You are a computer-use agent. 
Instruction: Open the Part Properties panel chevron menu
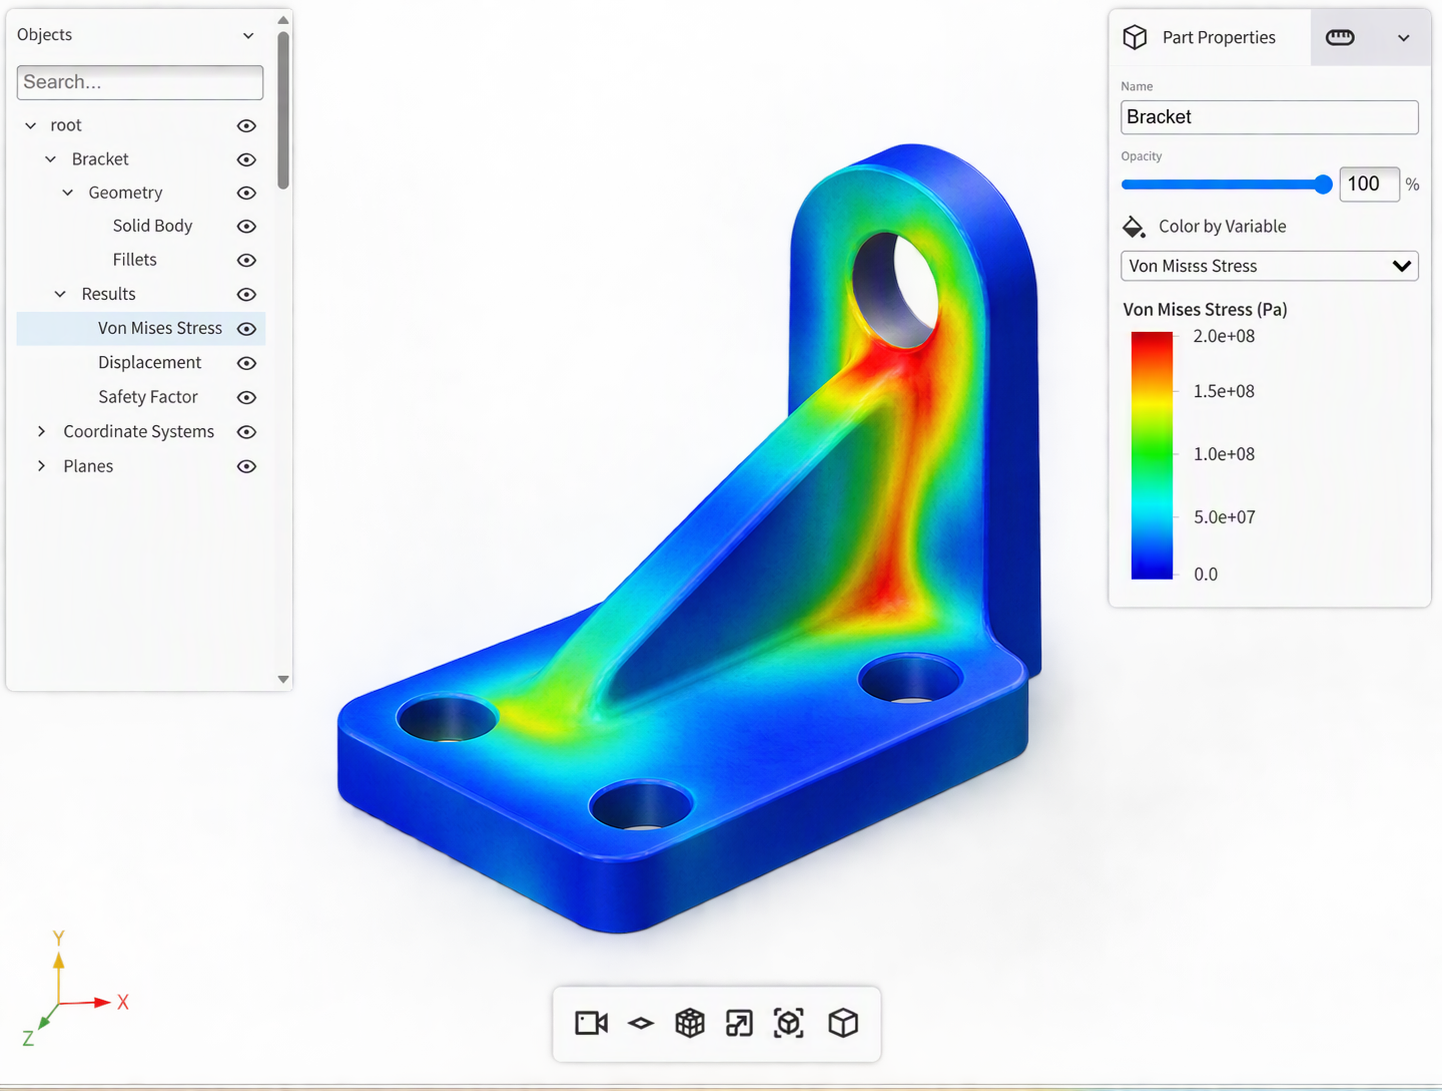click(1404, 38)
